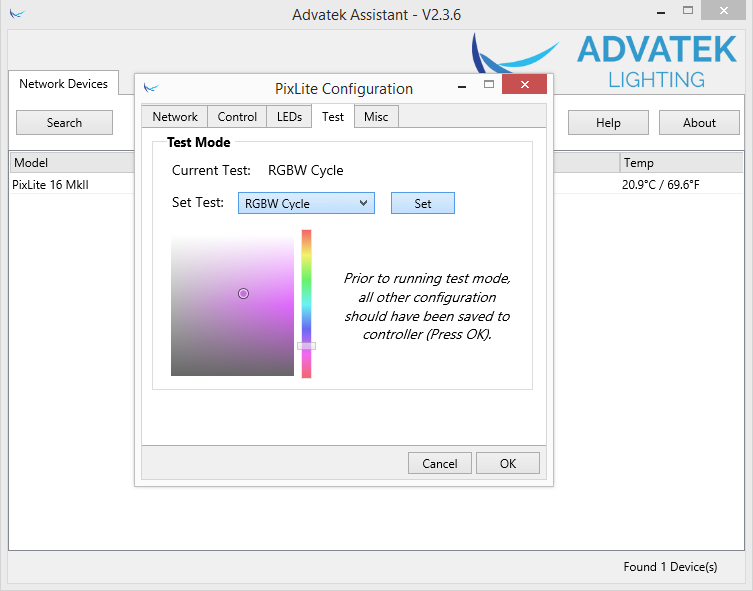Open the LEDs tab
The image size is (753, 591).
click(x=289, y=117)
